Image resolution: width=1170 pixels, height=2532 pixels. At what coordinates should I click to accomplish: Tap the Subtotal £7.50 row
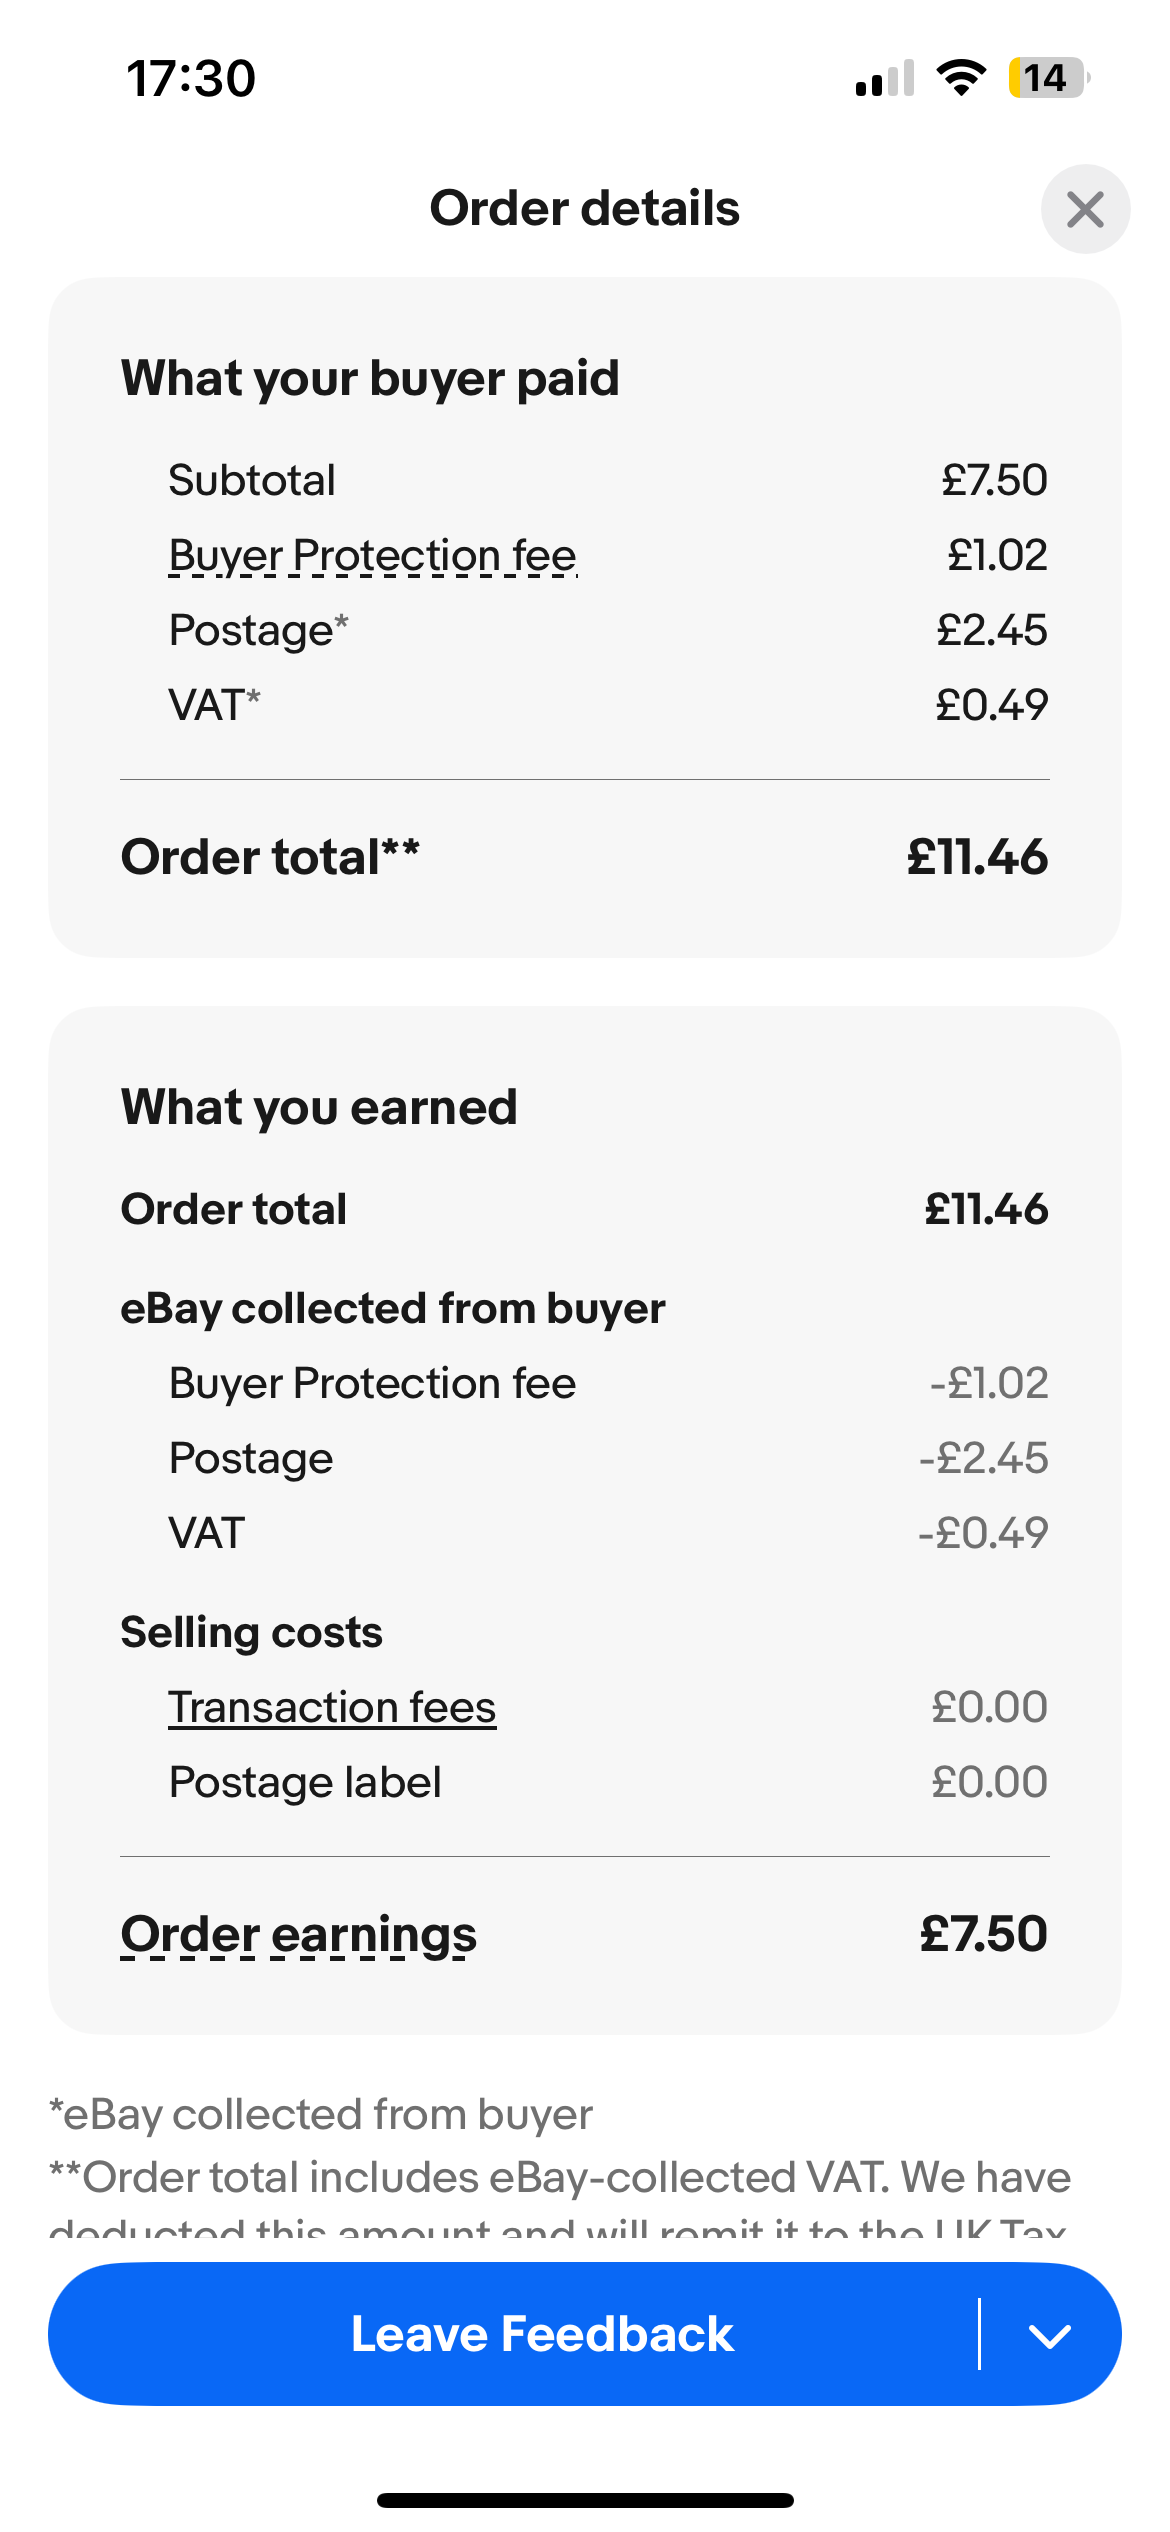click(585, 480)
